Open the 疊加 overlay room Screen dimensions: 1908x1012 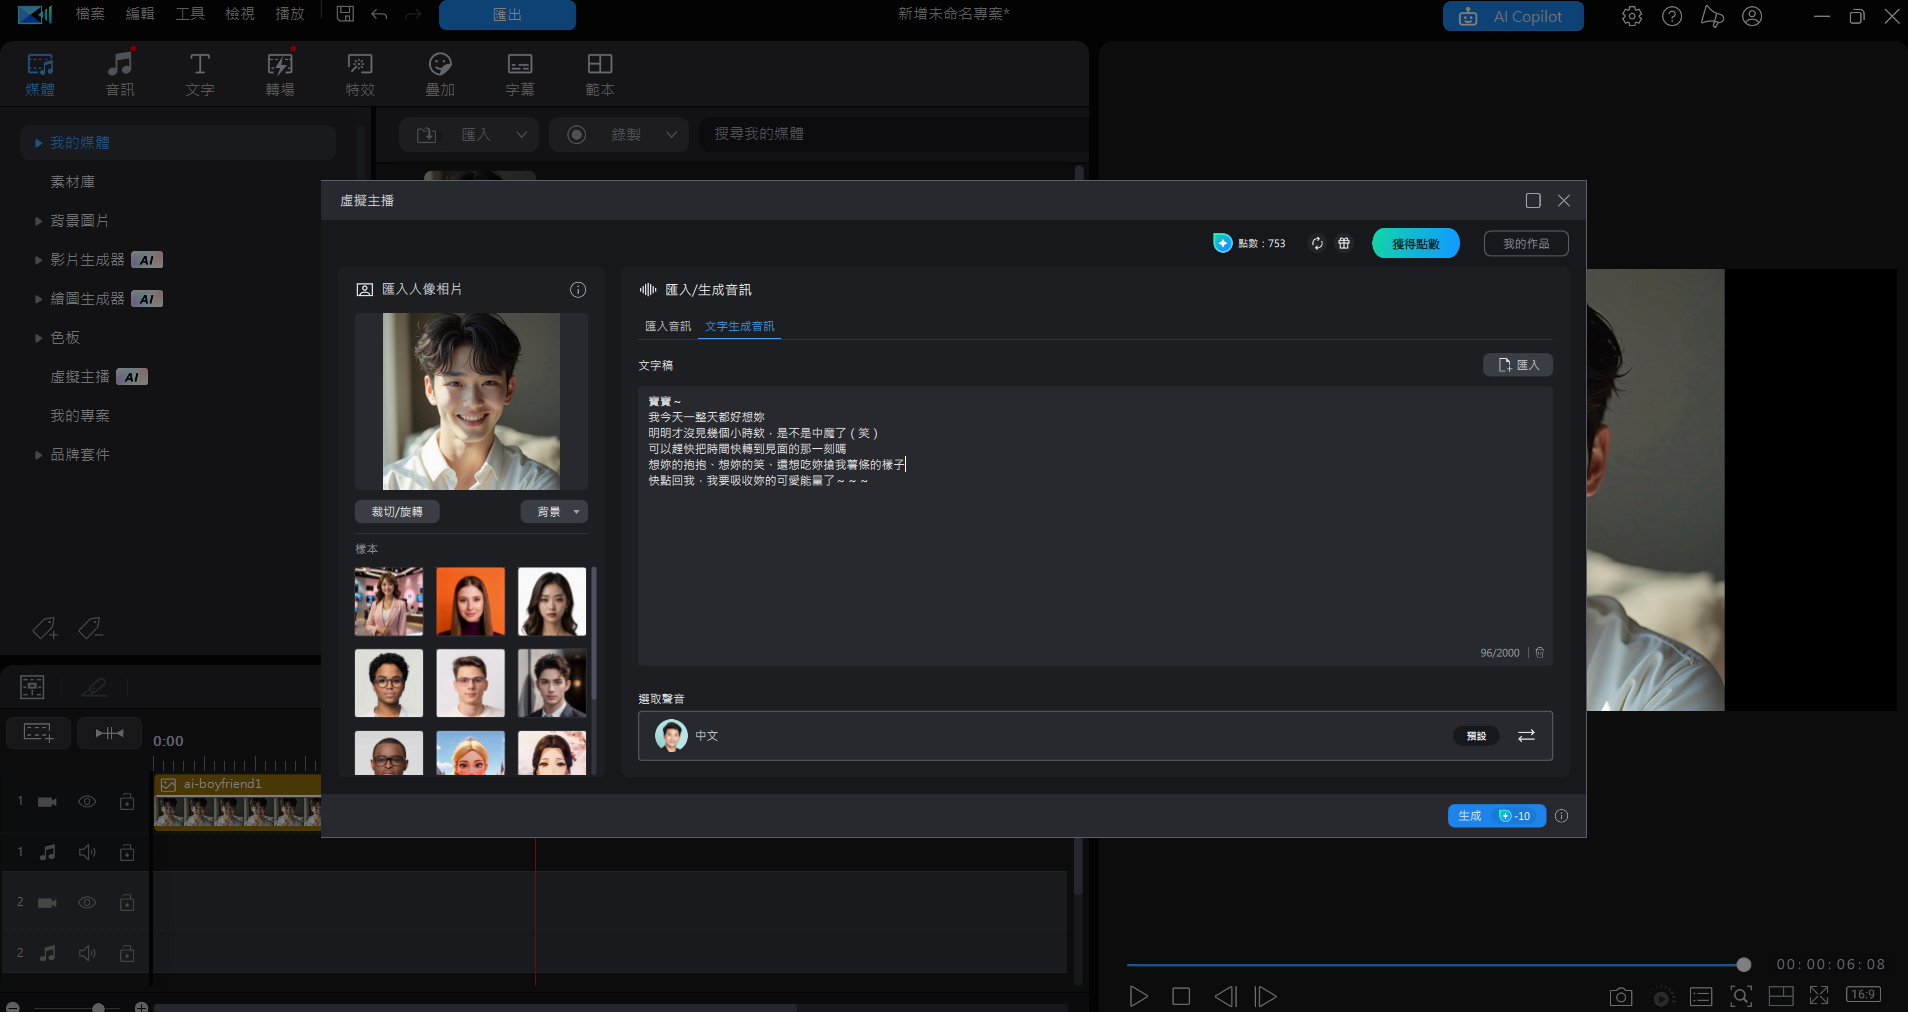click(x=440, y=74)
